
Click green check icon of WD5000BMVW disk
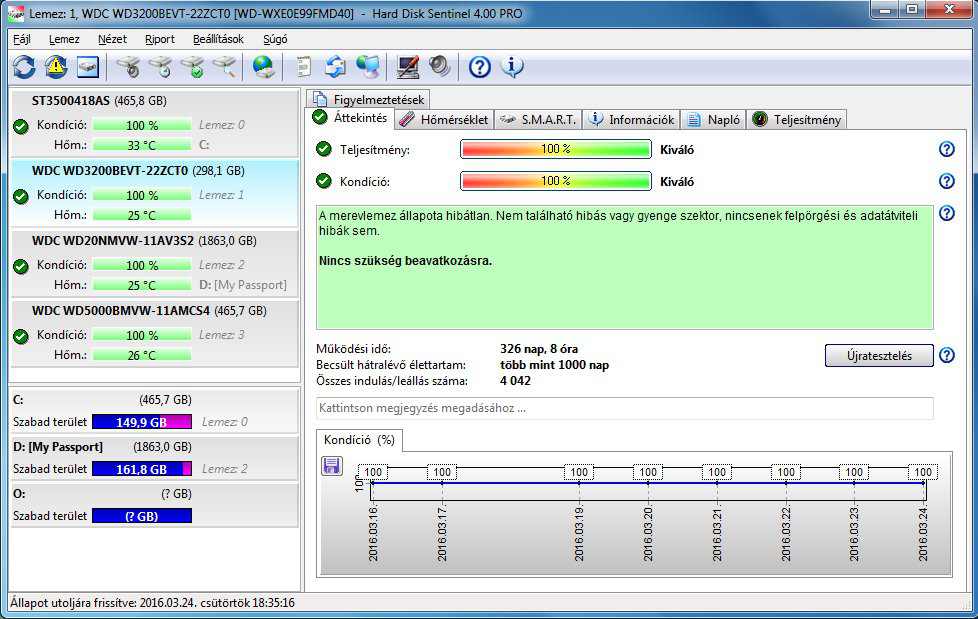pos(21,336)
